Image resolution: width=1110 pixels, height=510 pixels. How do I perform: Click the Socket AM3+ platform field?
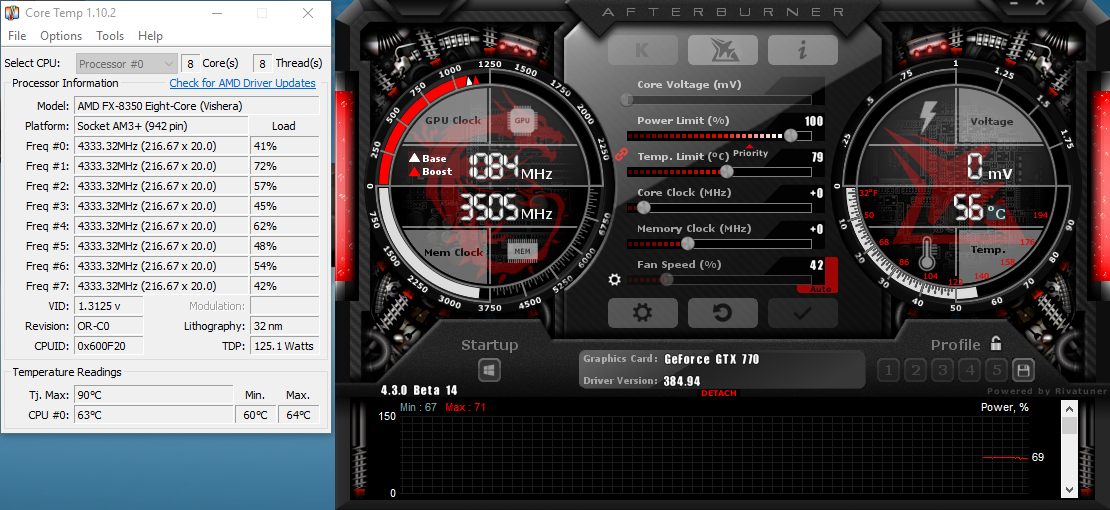[161, 126]
